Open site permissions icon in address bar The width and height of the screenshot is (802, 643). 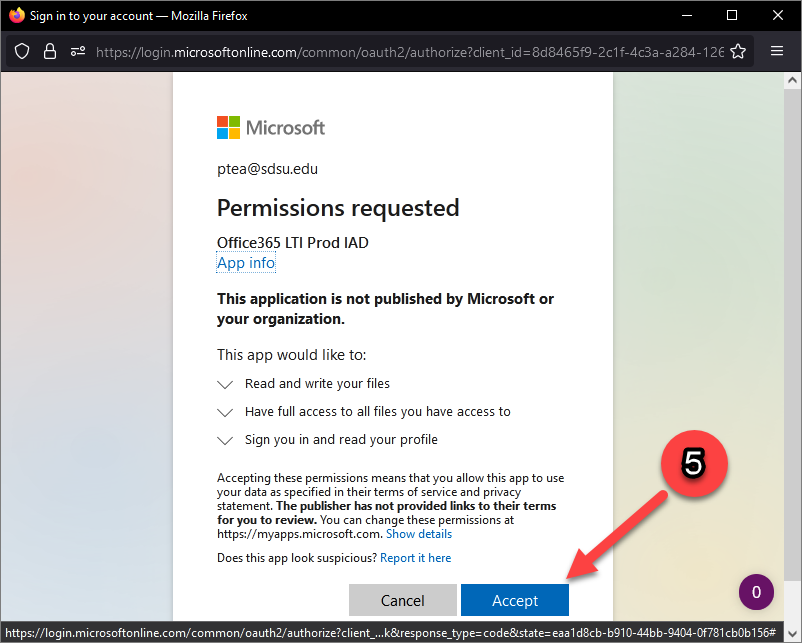(77, 51)
